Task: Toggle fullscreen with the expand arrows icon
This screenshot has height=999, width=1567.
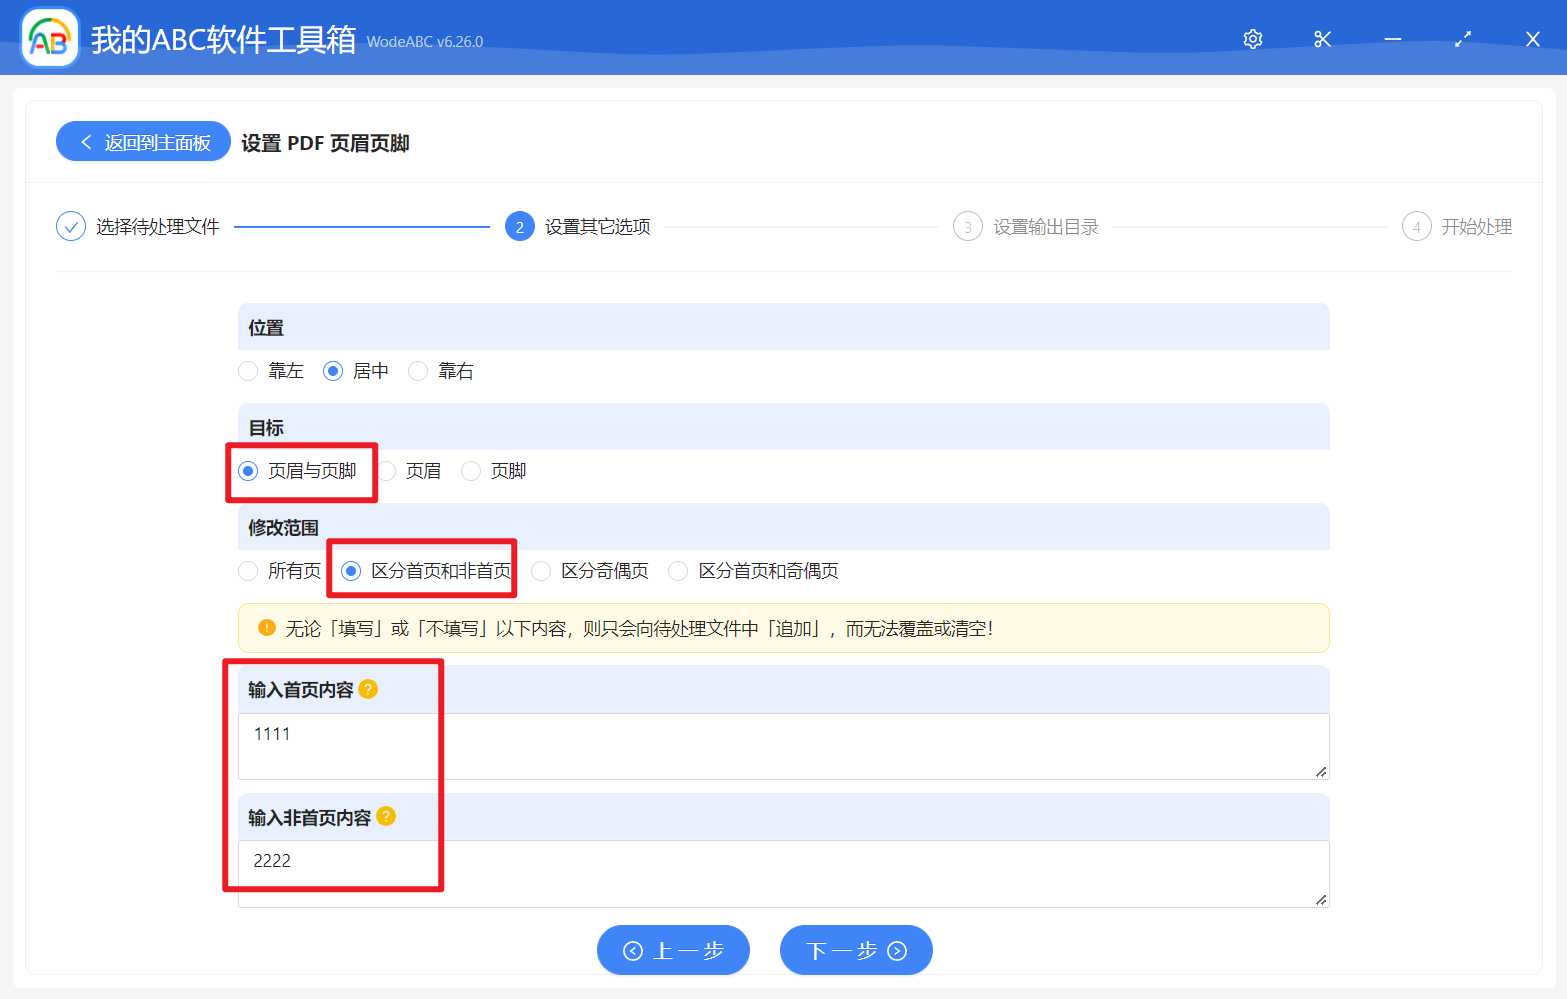Action: pyautogui.click(x=1463, y=39)
